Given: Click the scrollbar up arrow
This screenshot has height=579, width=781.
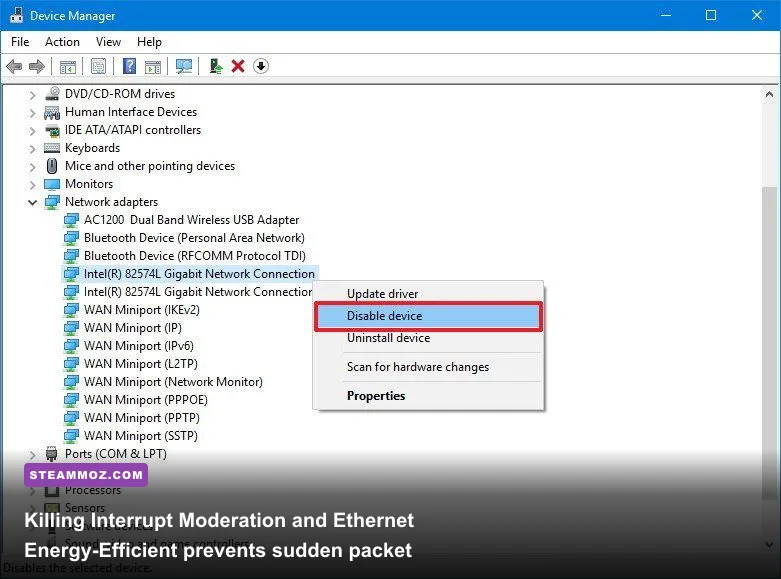Looking at the screenshot, I should pyautogui.click(x=769, y=94).
